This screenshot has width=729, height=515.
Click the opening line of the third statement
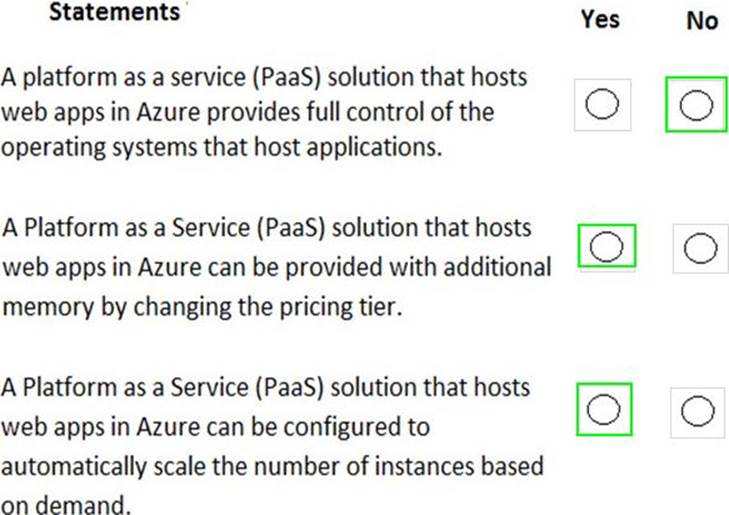pyautogui.click(x=267, y=387)
